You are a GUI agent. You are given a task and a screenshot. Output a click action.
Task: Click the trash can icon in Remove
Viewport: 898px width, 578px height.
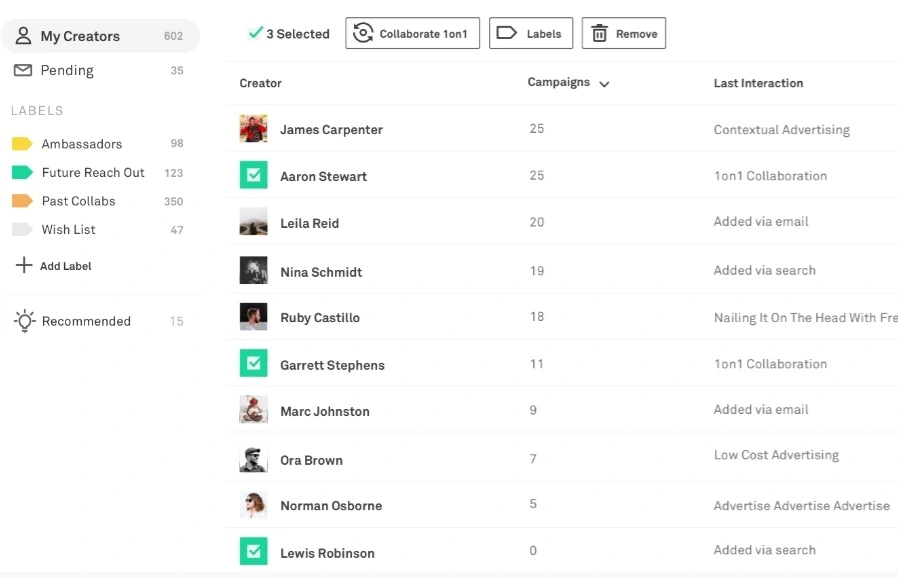[x=599, y=33]
